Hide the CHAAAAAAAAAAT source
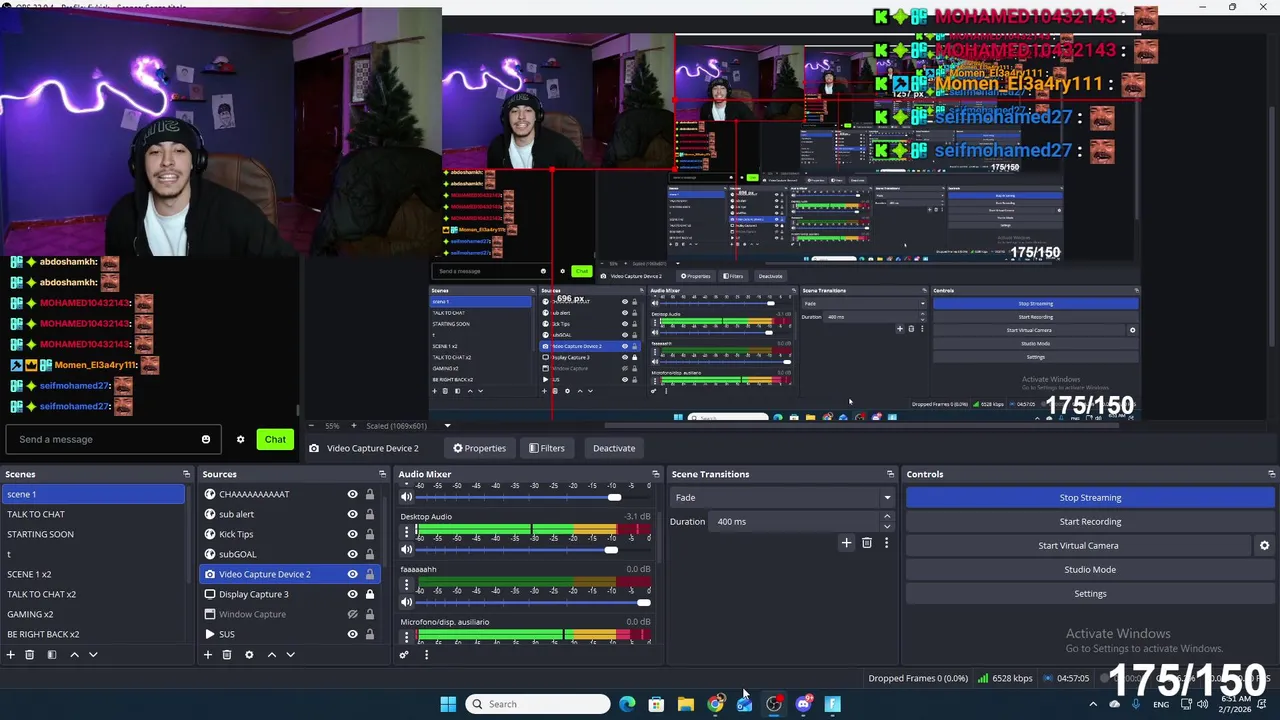1280x720 pixels. (x=352, y=494)
